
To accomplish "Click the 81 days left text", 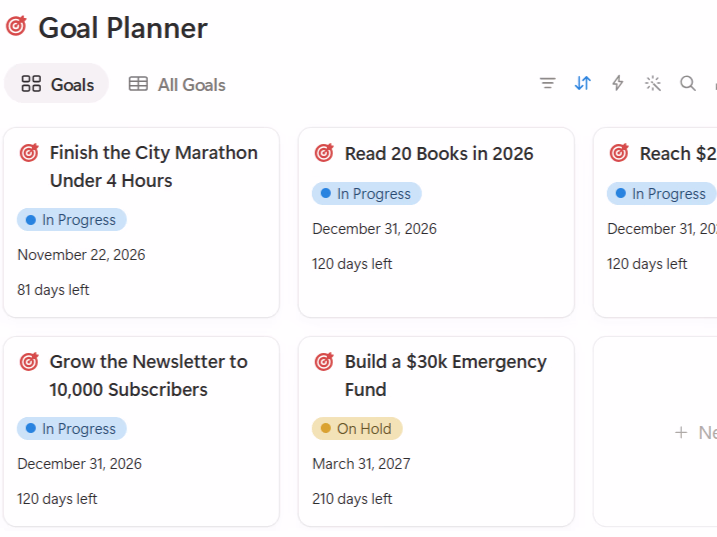I will pyautogui.click(x=53, y=290).
